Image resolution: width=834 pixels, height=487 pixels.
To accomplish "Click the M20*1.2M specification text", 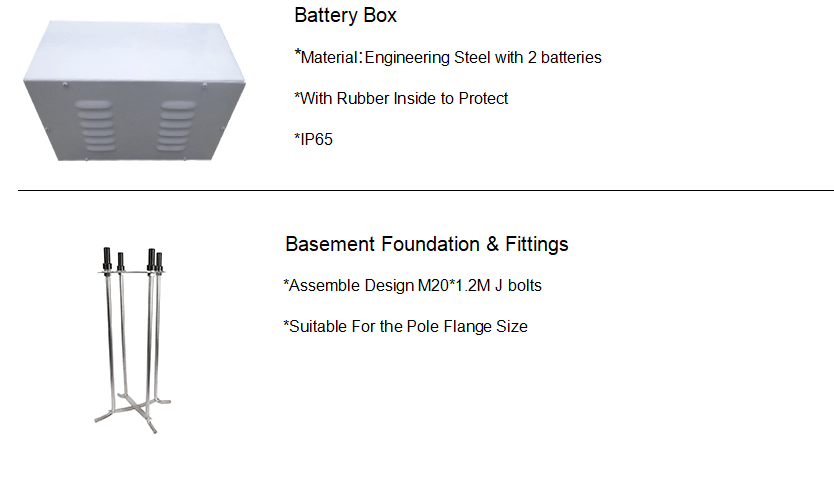I will [x=454, y=286].
